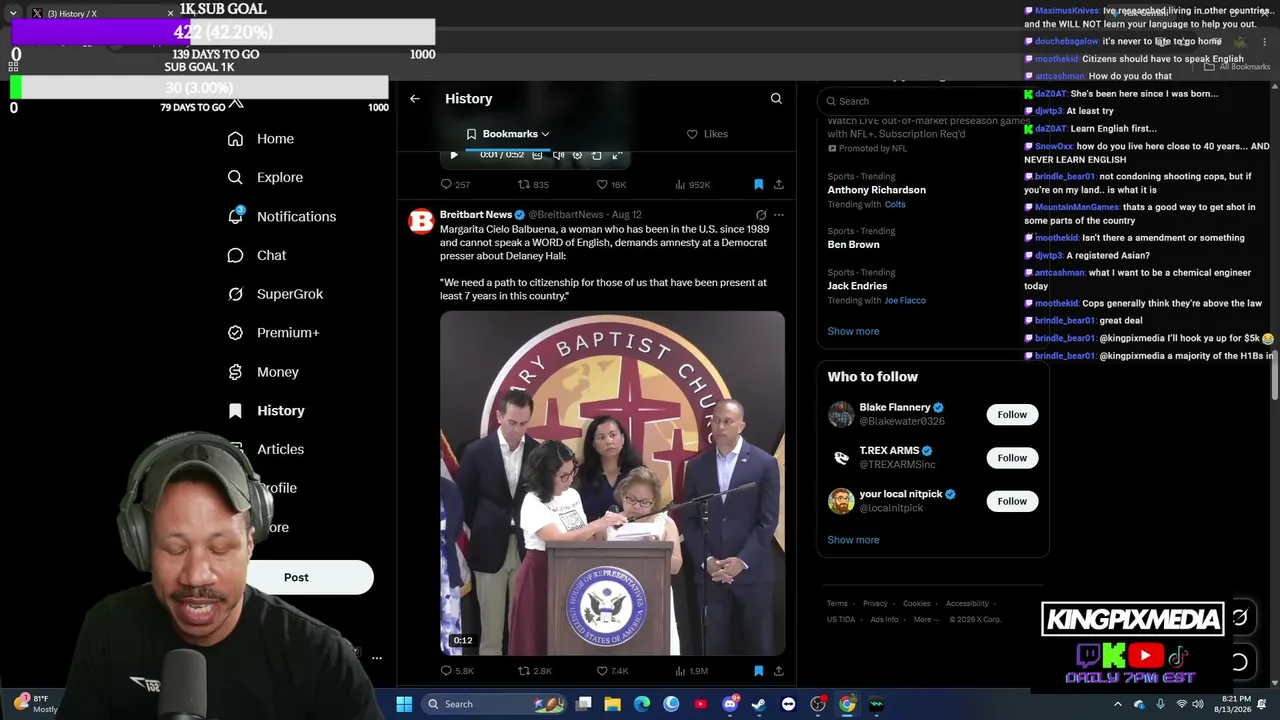The height and width of the screenshot is (720, 1280).
Task: Like the post with 16K likes
Action: coord(611,185)
